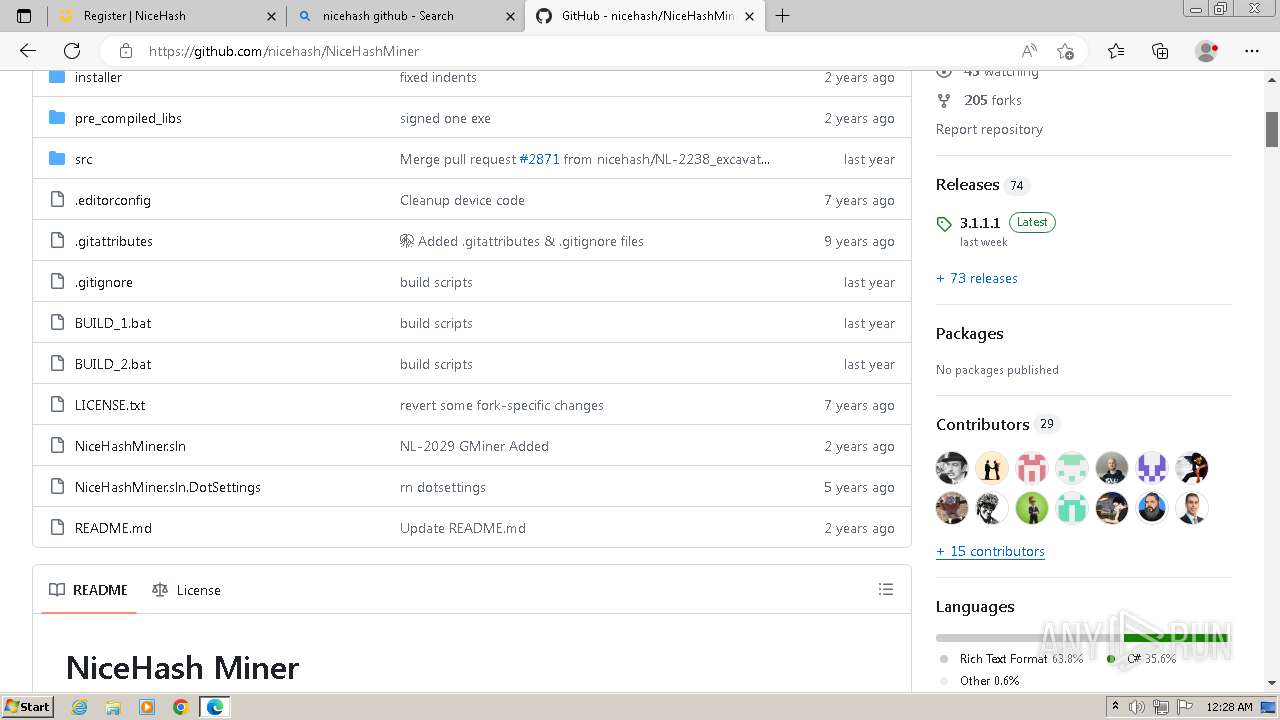The width and height of the screenshot is (1280, 720).
Task: Open green contributor avatar in bottom row
Action: coord(1032,508)
